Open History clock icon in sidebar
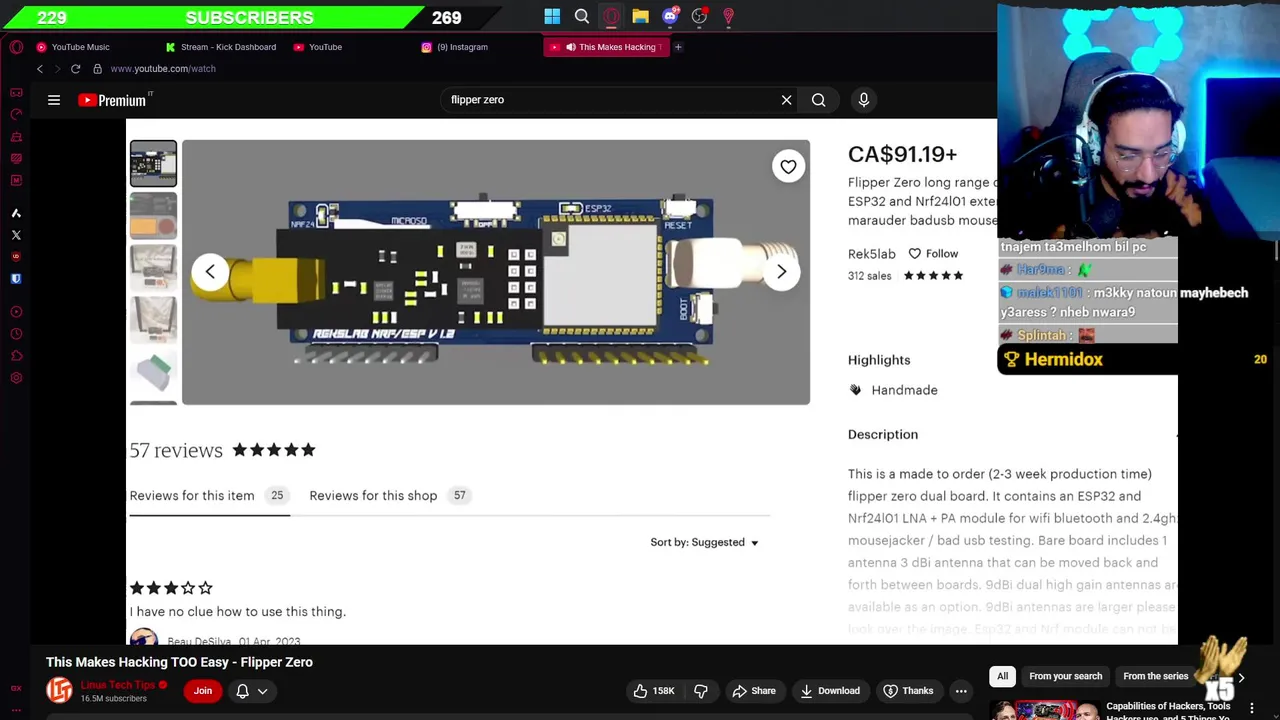Image resolution: width=1280 pixels, height=720 pixels. tap(16, 334)
